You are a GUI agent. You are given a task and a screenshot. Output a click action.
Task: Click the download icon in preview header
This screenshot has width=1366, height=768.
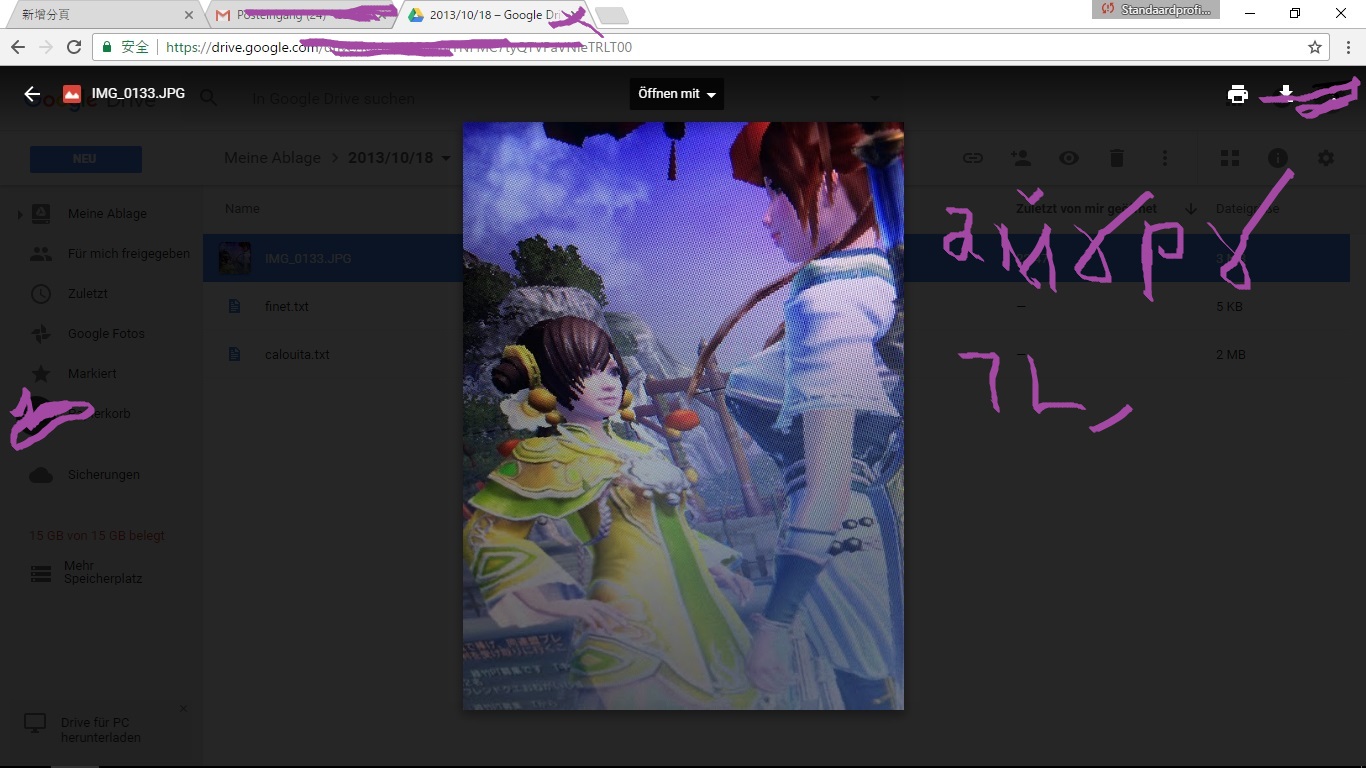point(1287,94)
